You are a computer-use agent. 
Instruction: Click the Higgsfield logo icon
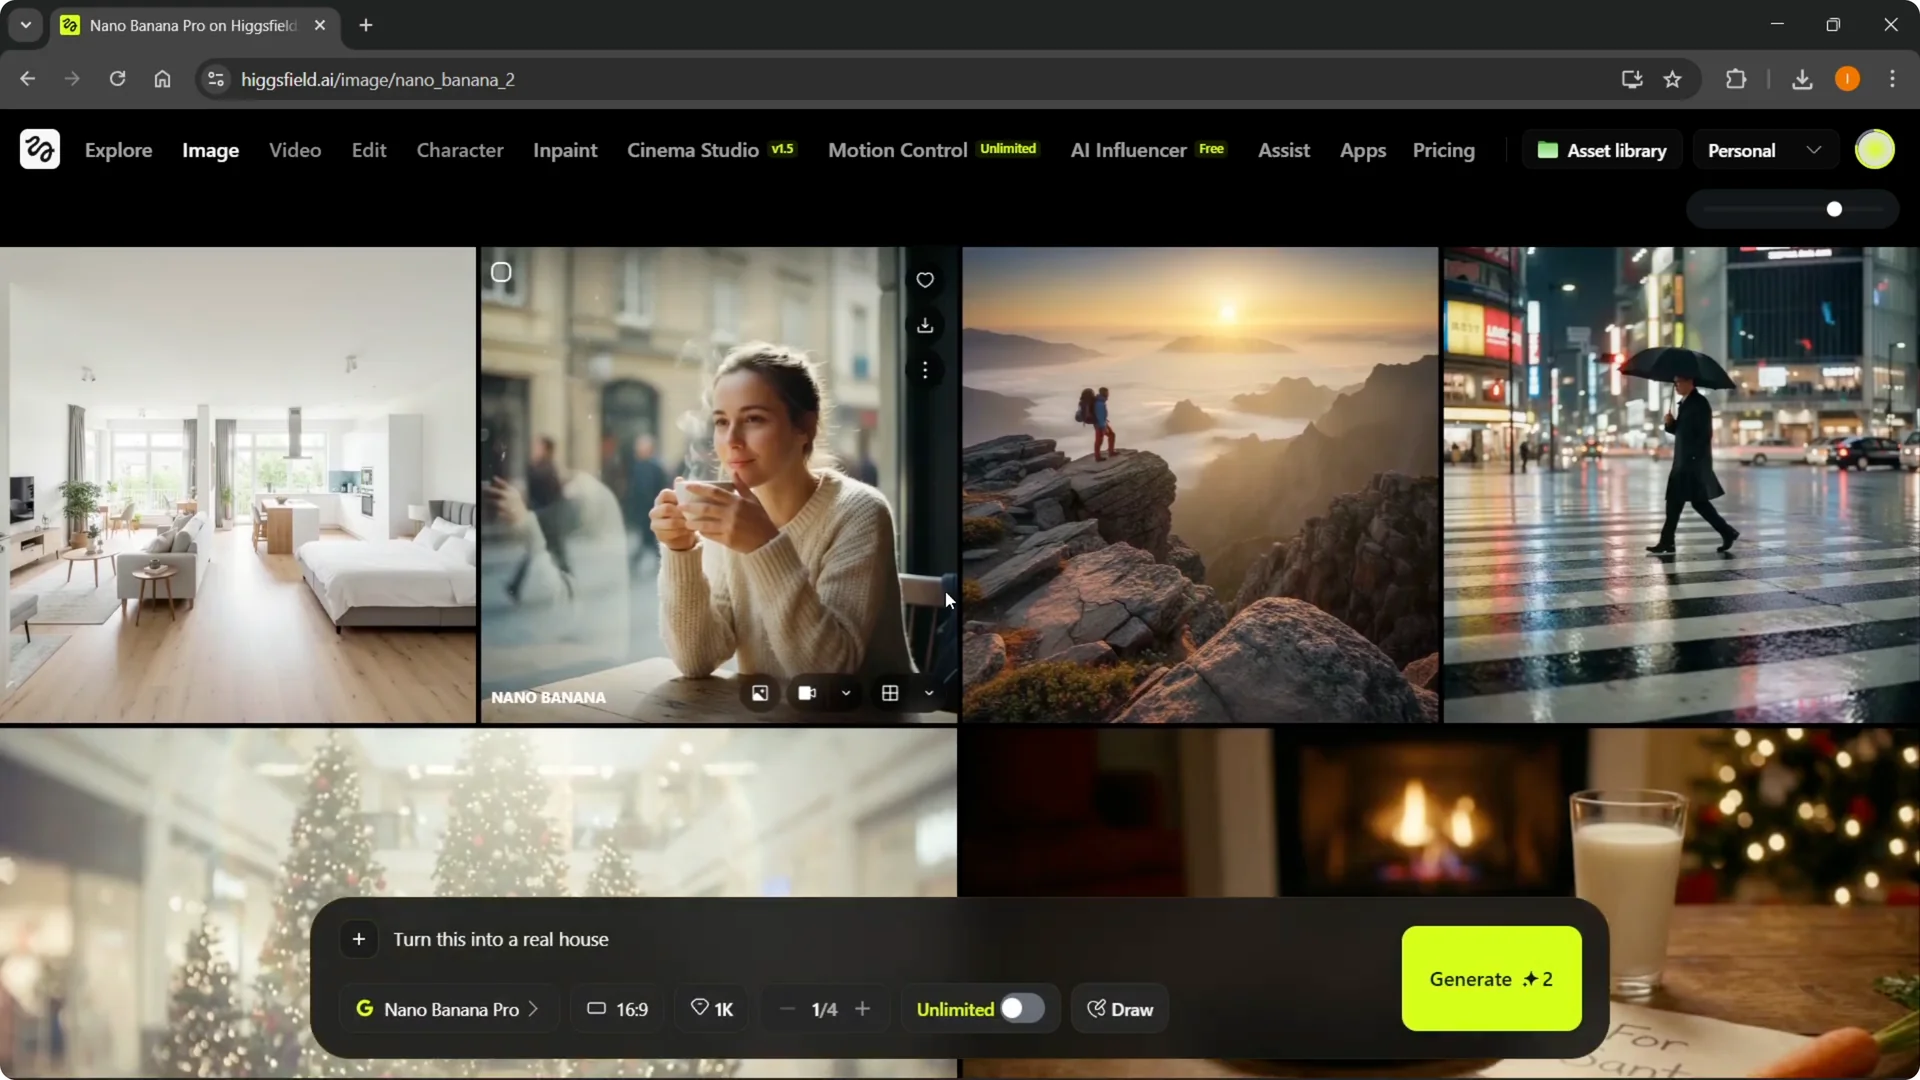(40, 150)
